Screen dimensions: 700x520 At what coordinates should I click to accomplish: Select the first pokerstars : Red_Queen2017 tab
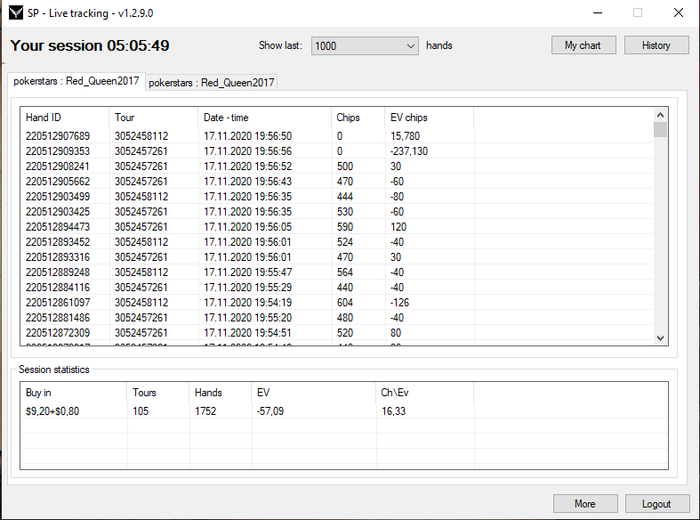point(76,81)
